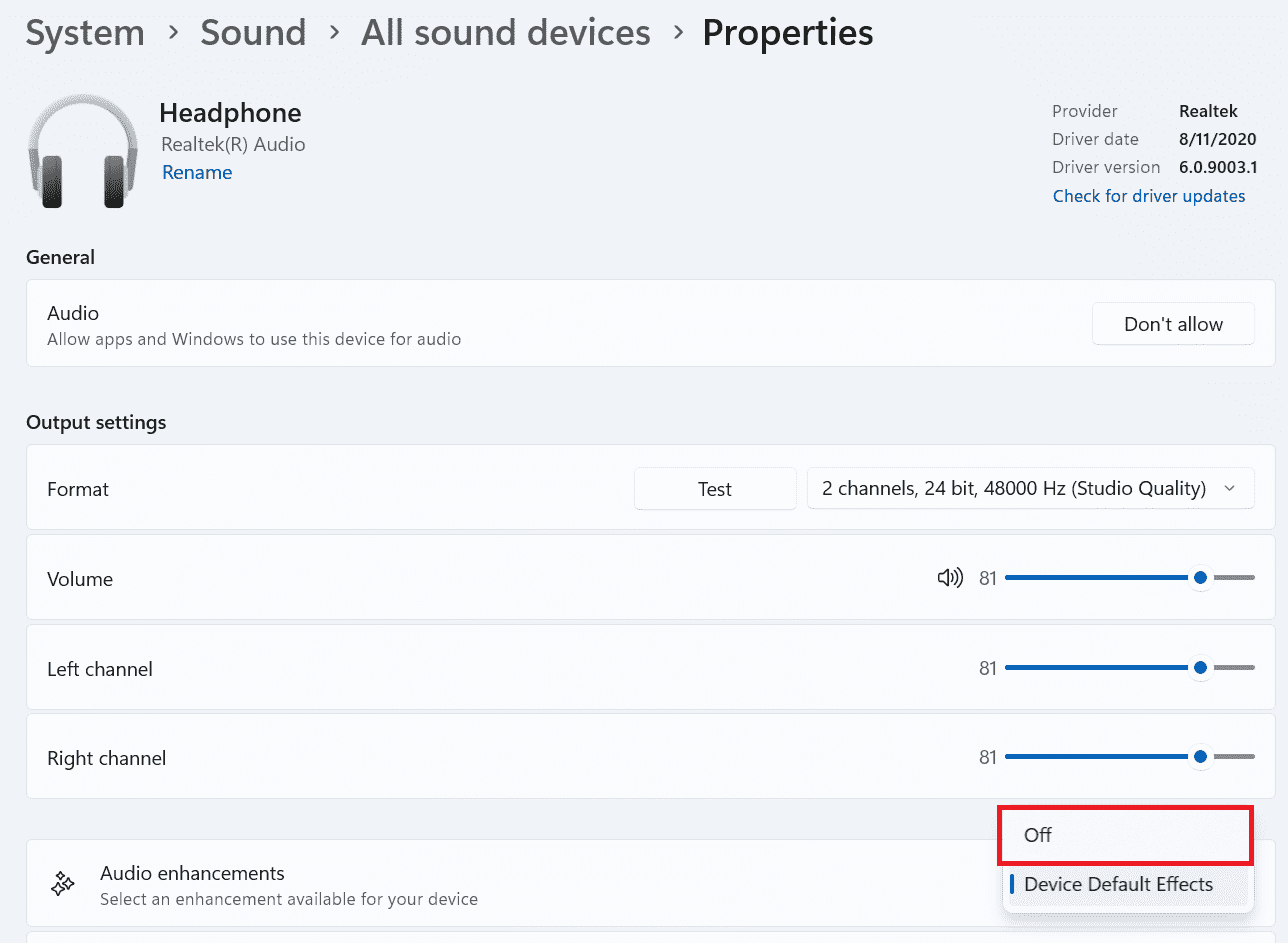Select Off for audio enhancements
The image size is (1288, 943).
click(1124, 834)
